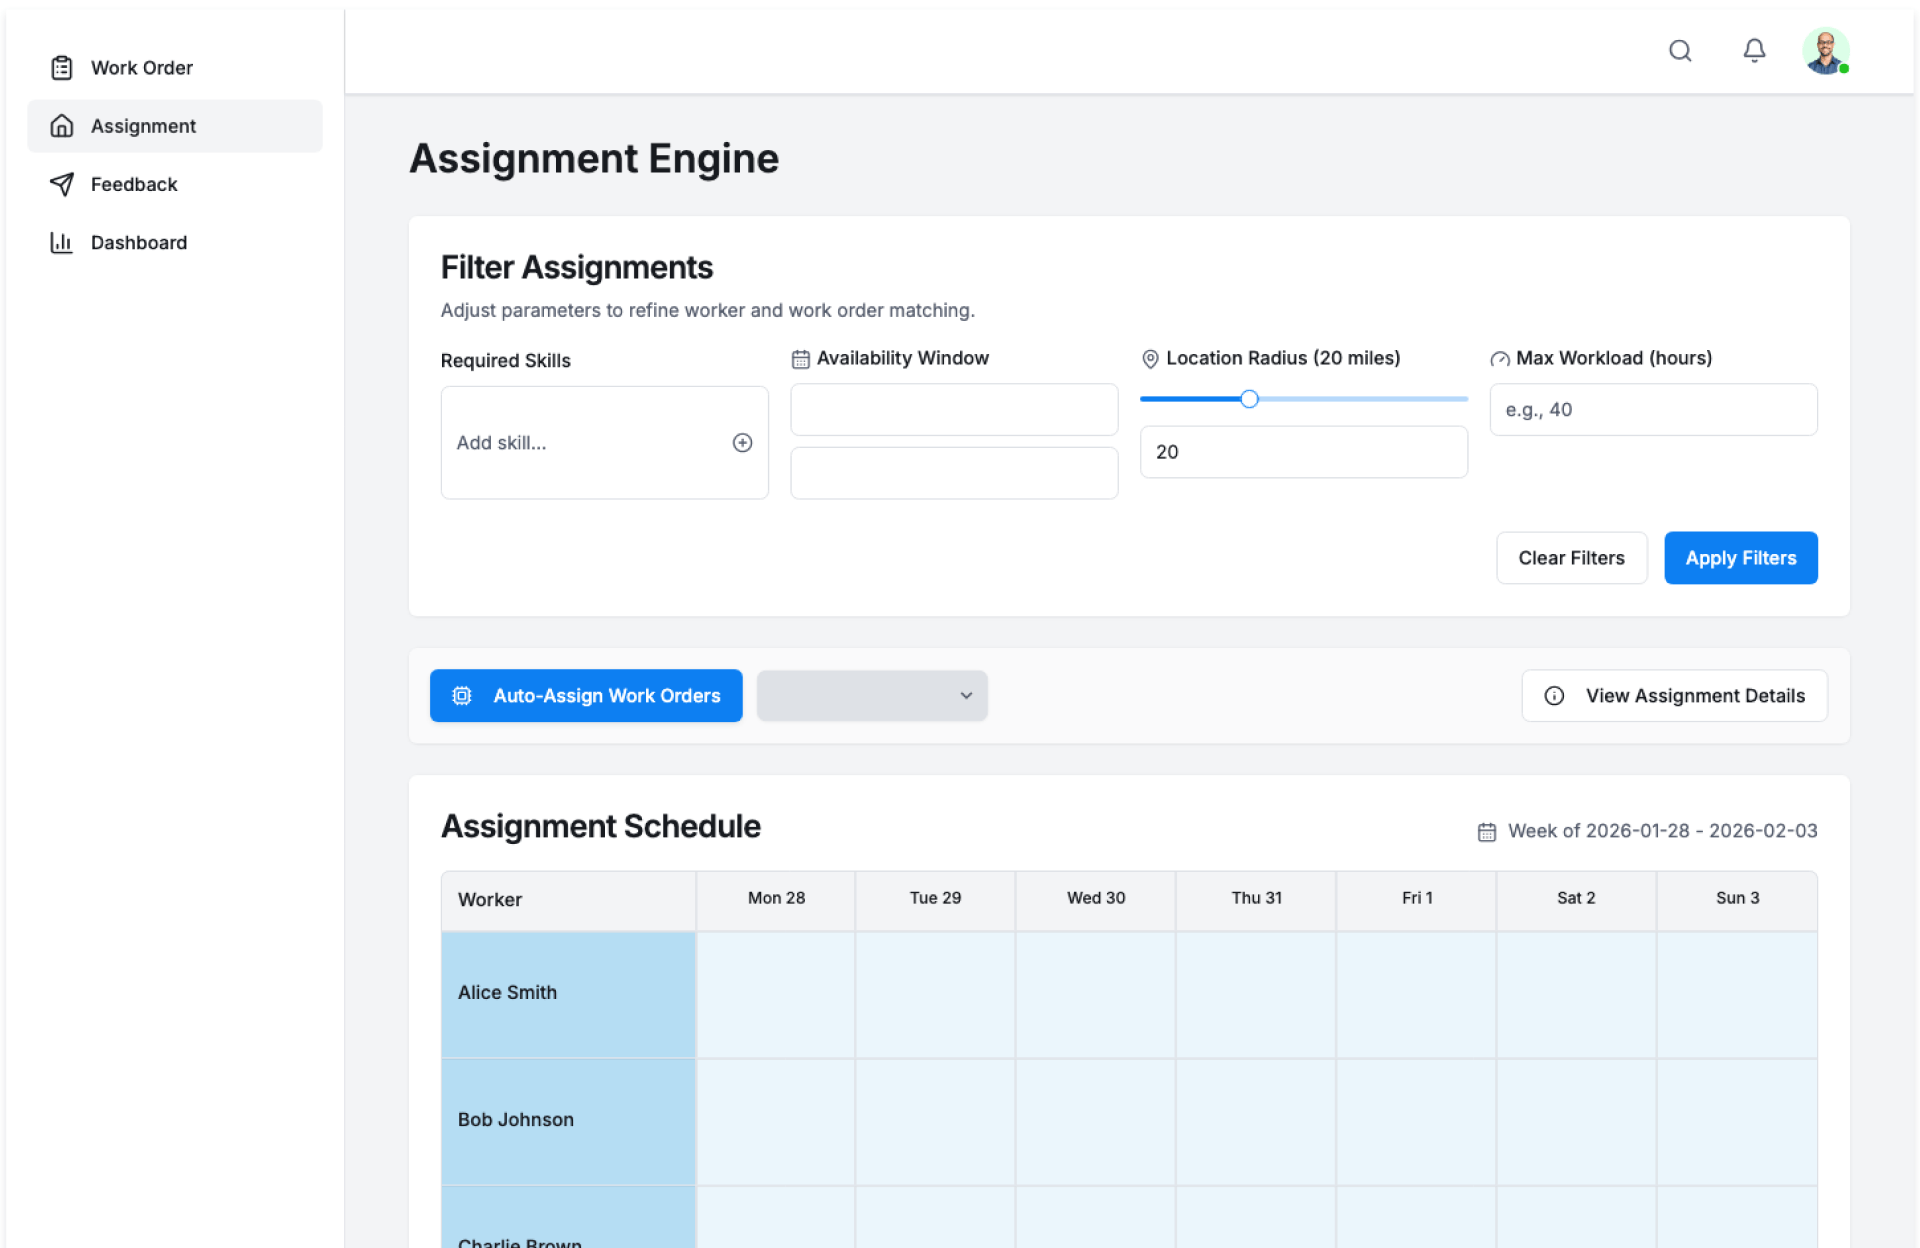Click first Availability Window date field
1920x1248 pixels.
pyautogui.click(x=954, y=410)
